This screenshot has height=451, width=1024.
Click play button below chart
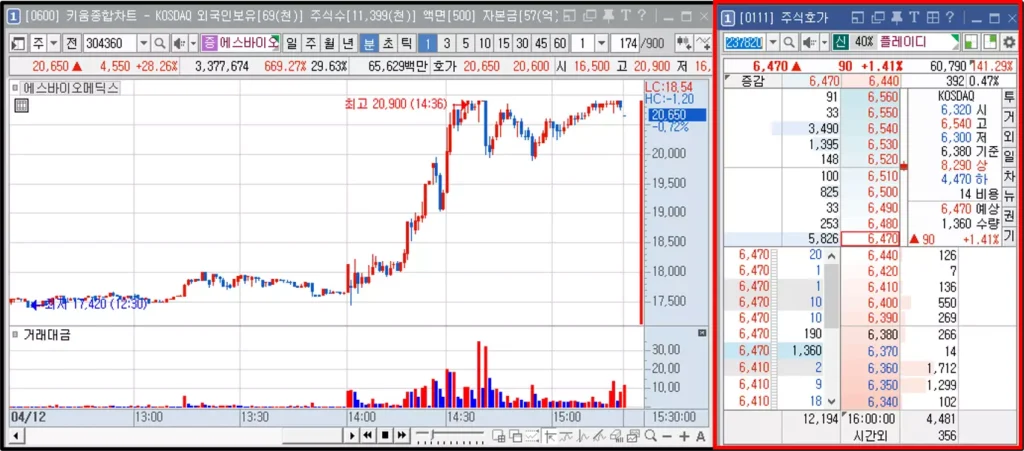point(353,435)
